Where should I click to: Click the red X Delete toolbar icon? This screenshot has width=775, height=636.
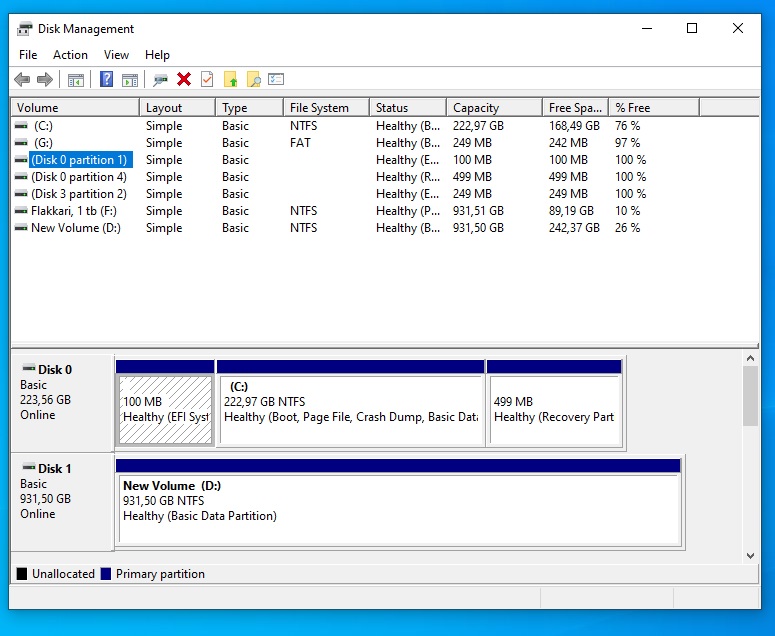tap(184, 80)
